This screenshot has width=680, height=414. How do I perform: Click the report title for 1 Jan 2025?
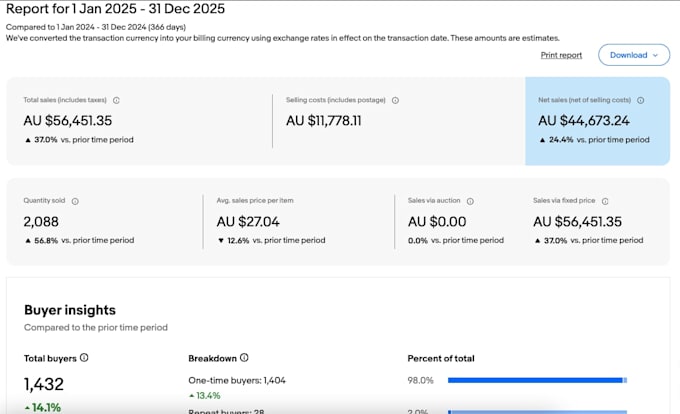(x=115, y=9)
